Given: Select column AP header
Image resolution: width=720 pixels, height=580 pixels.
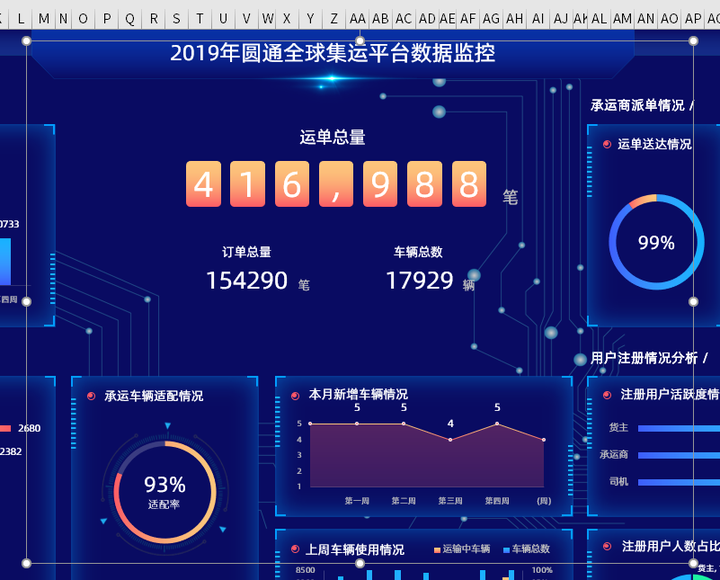Looking at the screenshot, I should (x=693, y=19).
